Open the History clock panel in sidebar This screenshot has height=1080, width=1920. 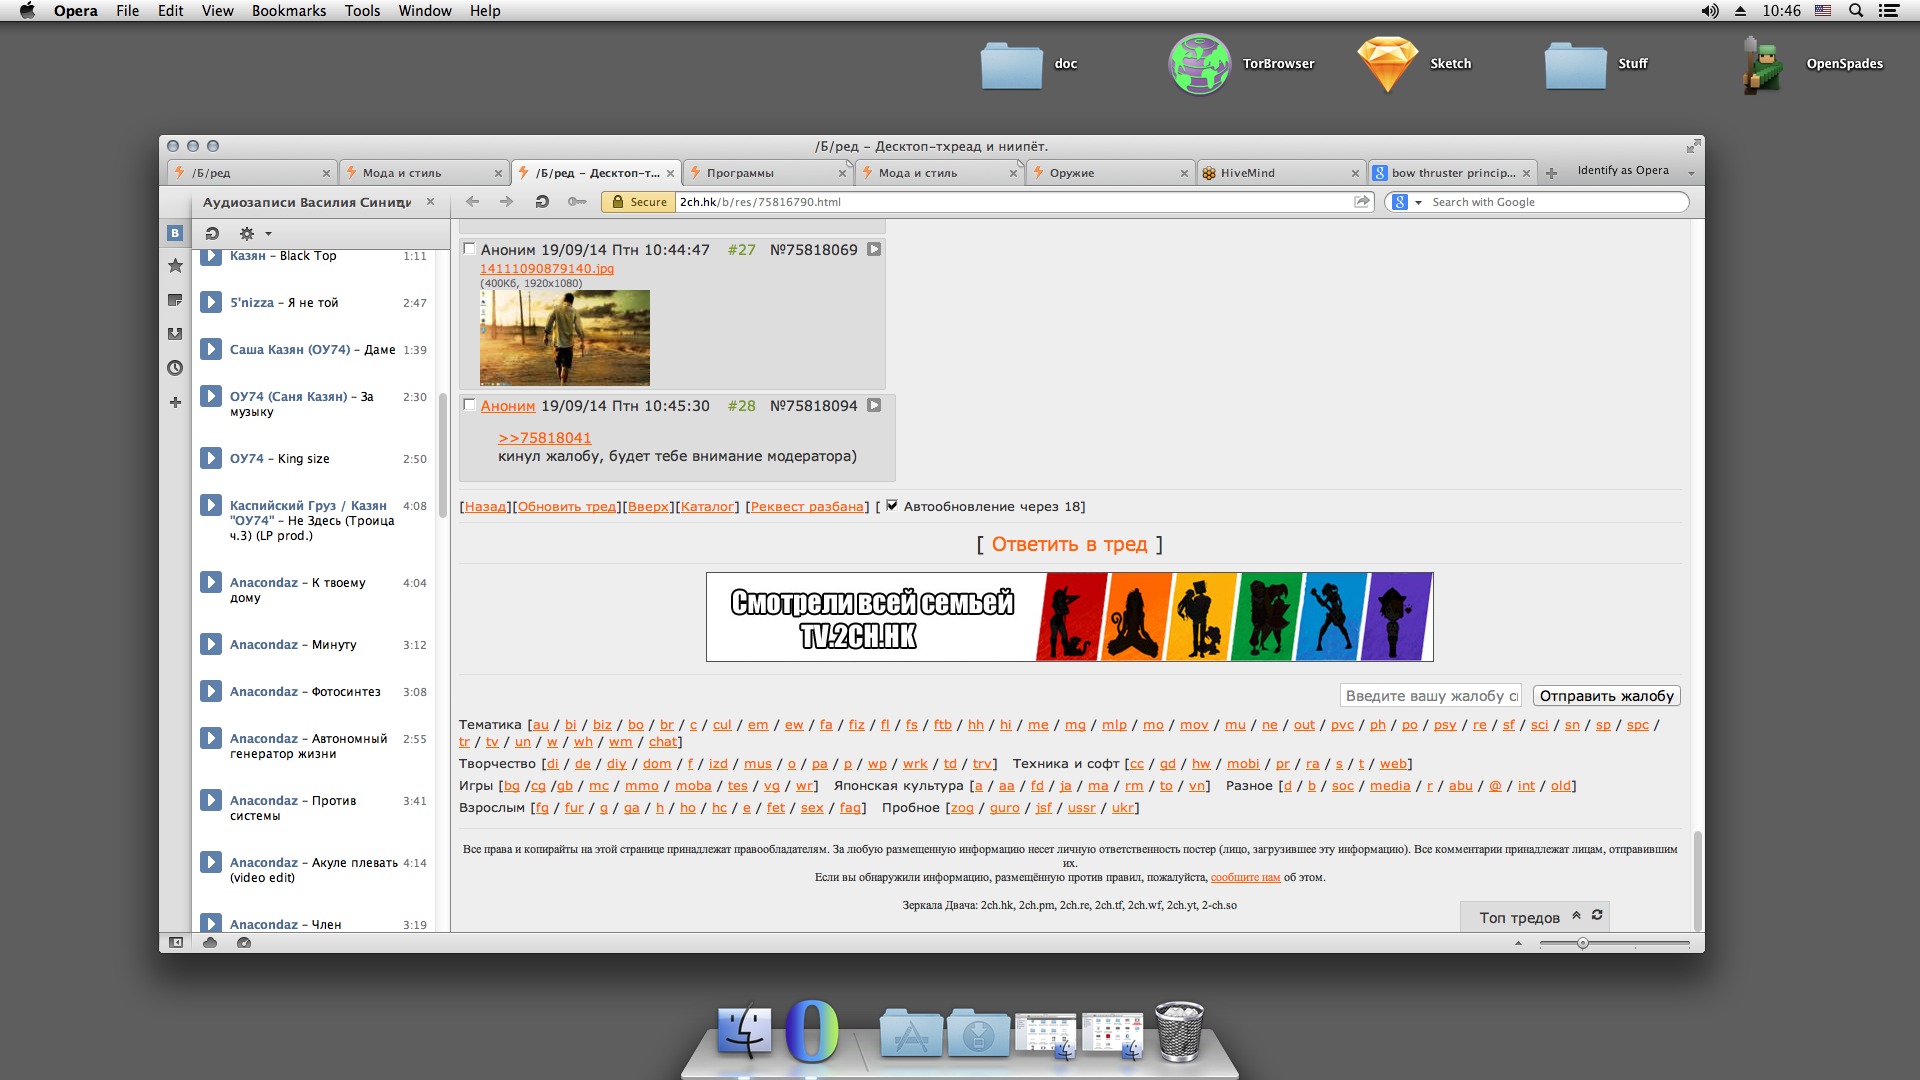click(x=175, y=368)
